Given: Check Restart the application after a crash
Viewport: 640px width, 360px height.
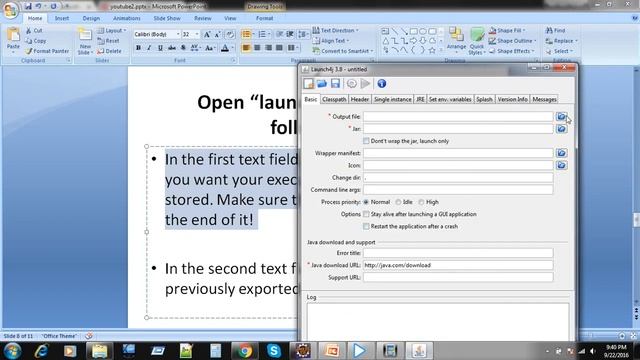Looking at the screenshot, I should (366, 226).
